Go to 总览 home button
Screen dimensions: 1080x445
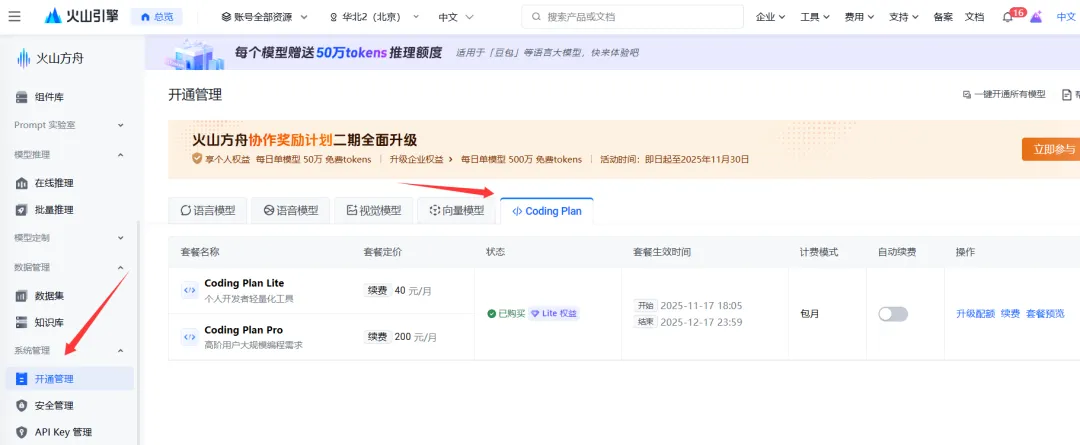[157, 17]
